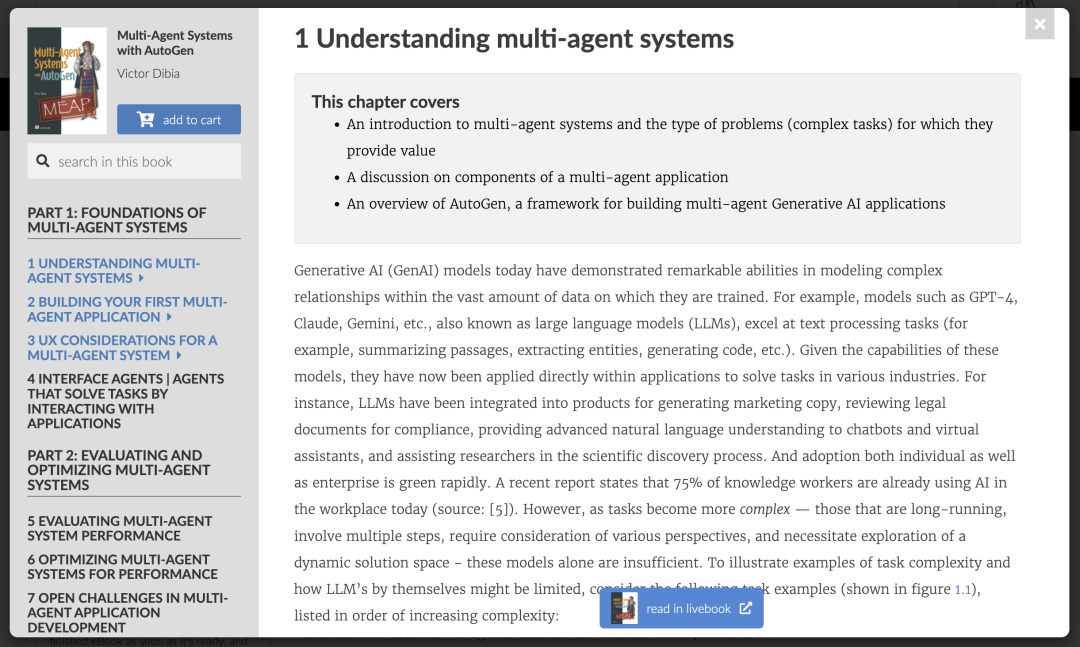Viewport: 1080px width, 647px height.
Task: Select chapter 6 Optimizing Multi-Agent Systems entry
Action: (x=123, y=567)
